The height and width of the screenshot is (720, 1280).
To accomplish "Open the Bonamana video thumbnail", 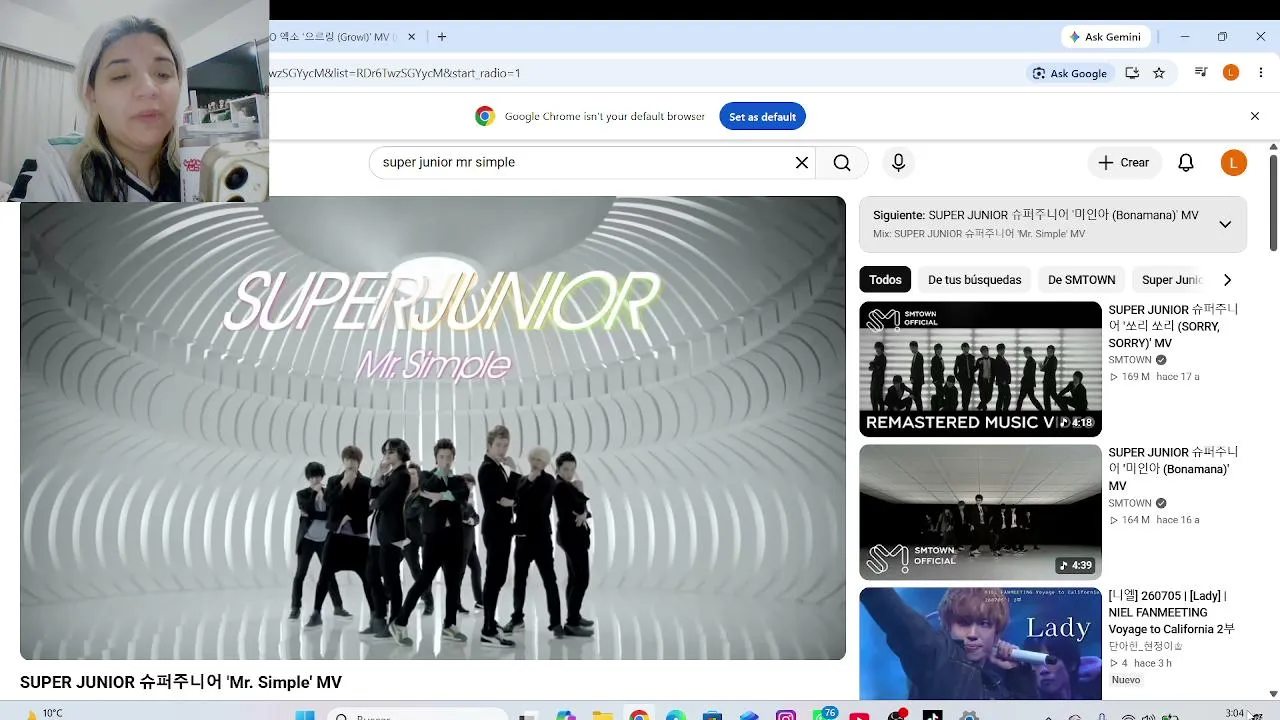I will 980,512.
